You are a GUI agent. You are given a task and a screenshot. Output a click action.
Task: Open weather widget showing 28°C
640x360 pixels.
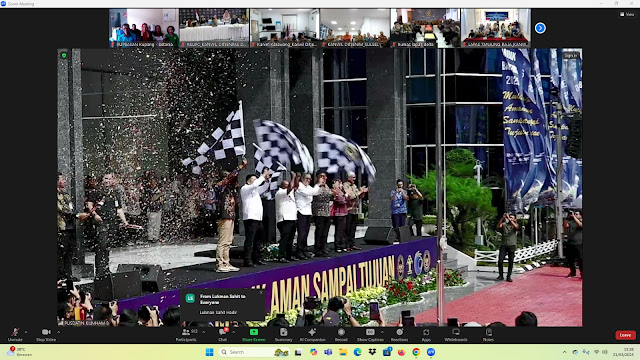pyautogui.click(x=20, y=352)
